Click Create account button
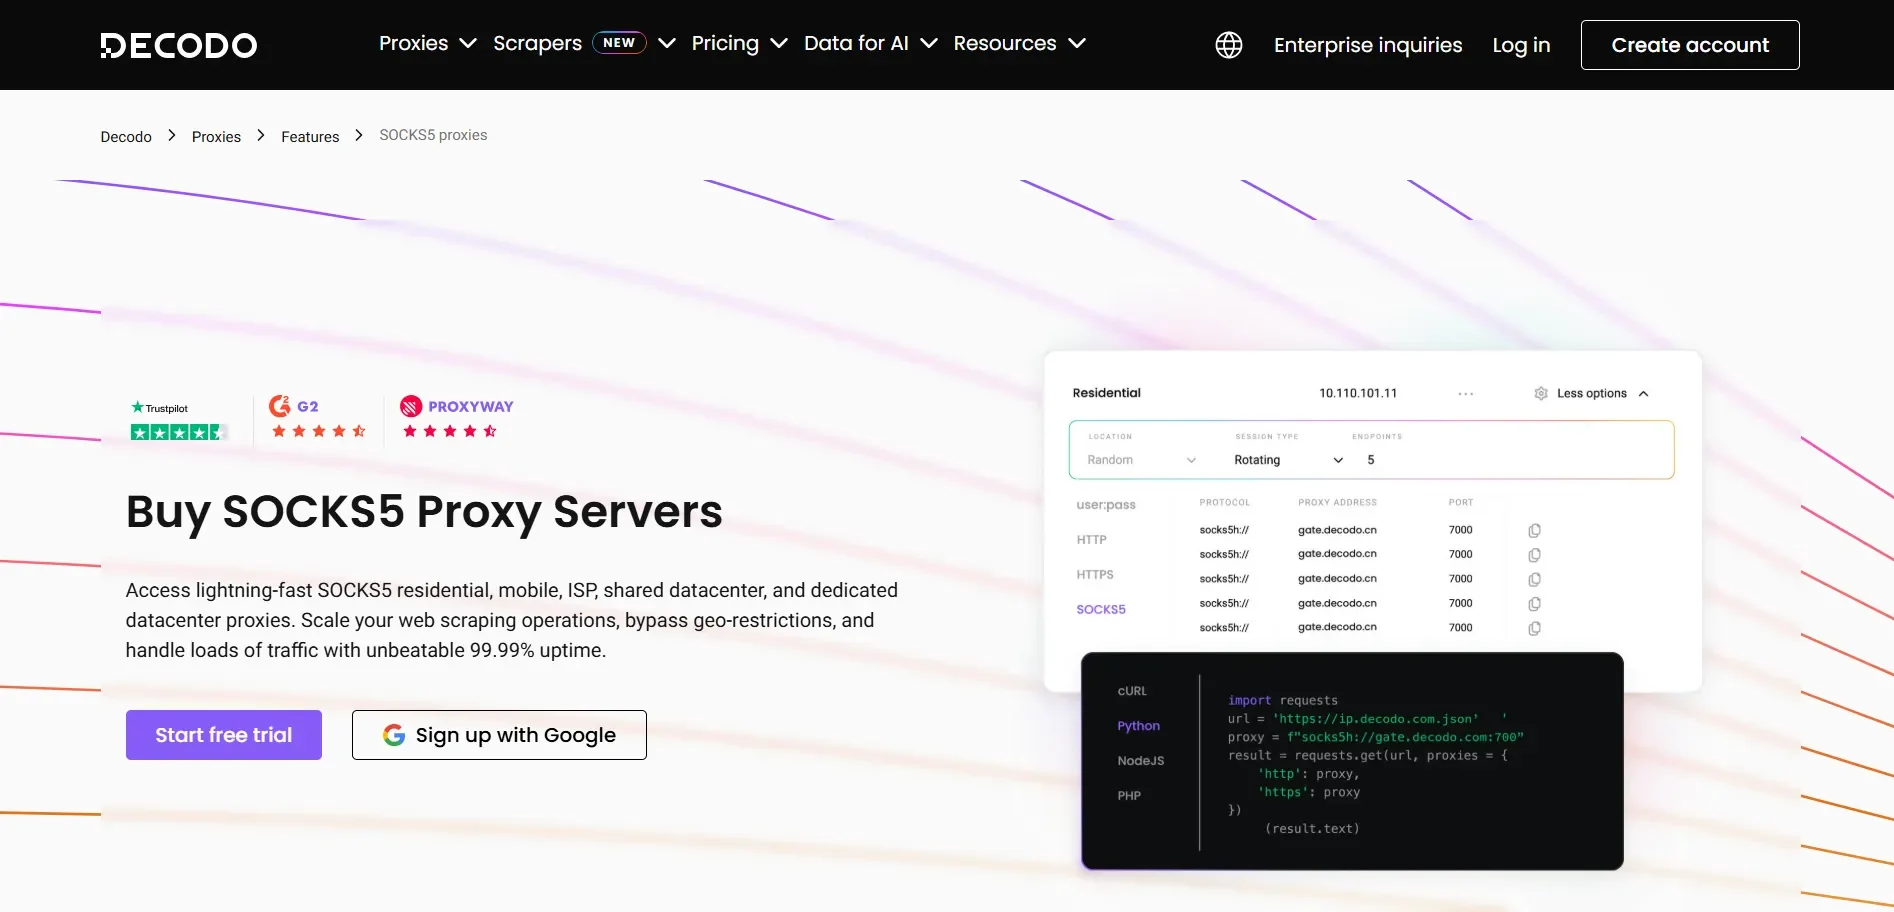The width and height of the screenshot is (1894, 912). (x=1690, y=45)
